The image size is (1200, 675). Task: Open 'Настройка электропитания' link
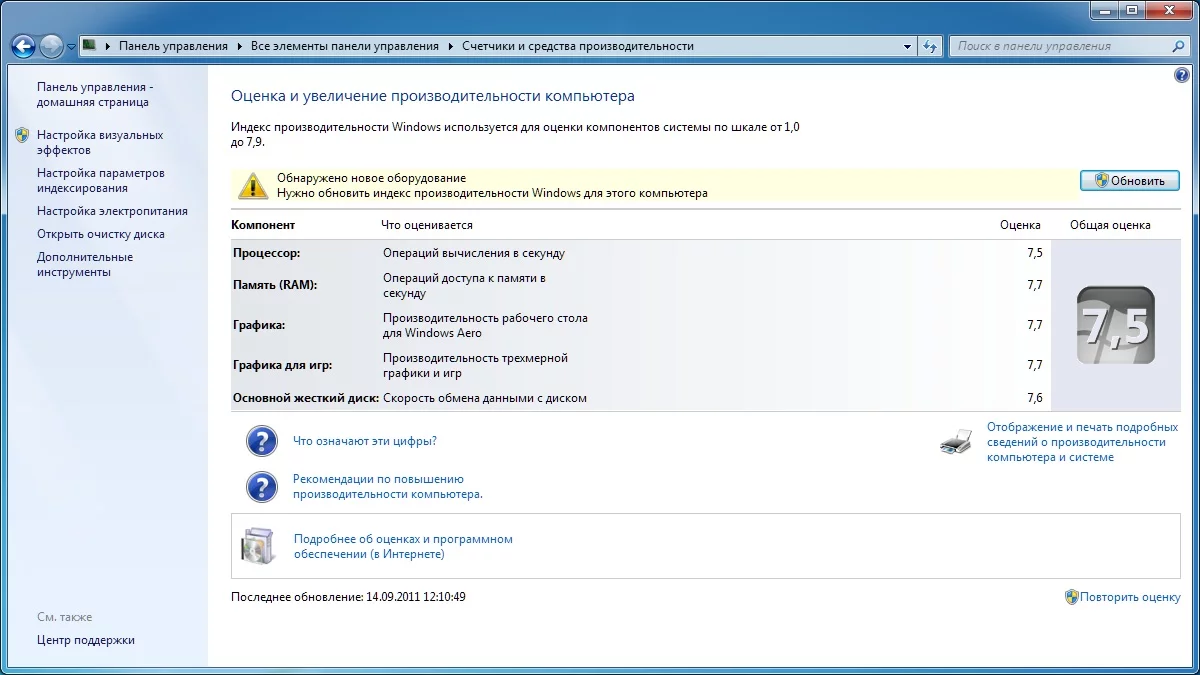click(x=112, y=211)
